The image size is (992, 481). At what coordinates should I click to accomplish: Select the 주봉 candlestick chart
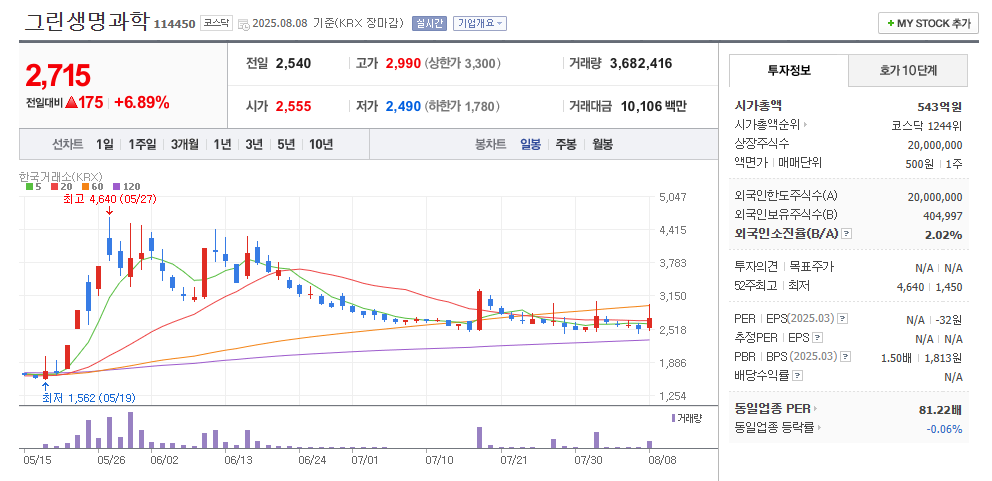tap(566, 144)
